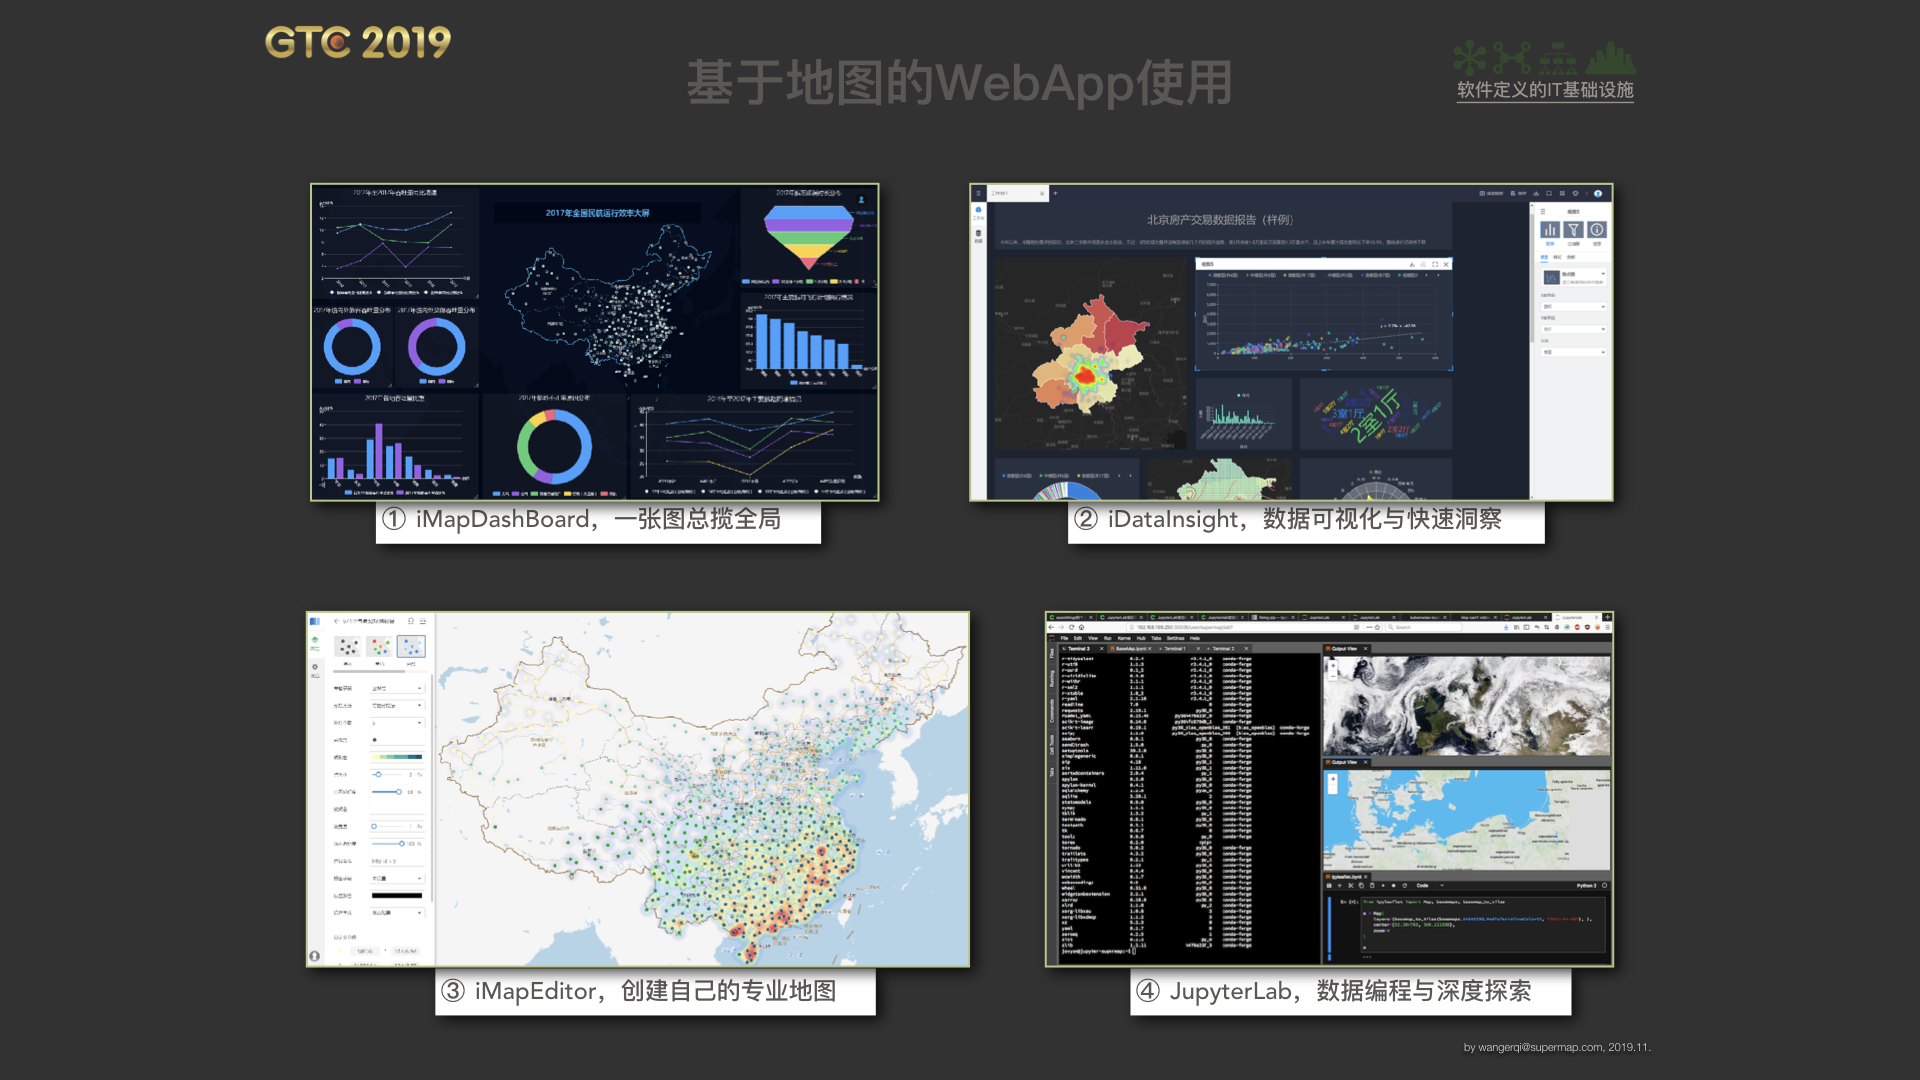Viewport: 1920px width, 1080px height.
Task: Open the Help menu in JupyterLab
Action: pyautogui.click(x=1195, y=638)
